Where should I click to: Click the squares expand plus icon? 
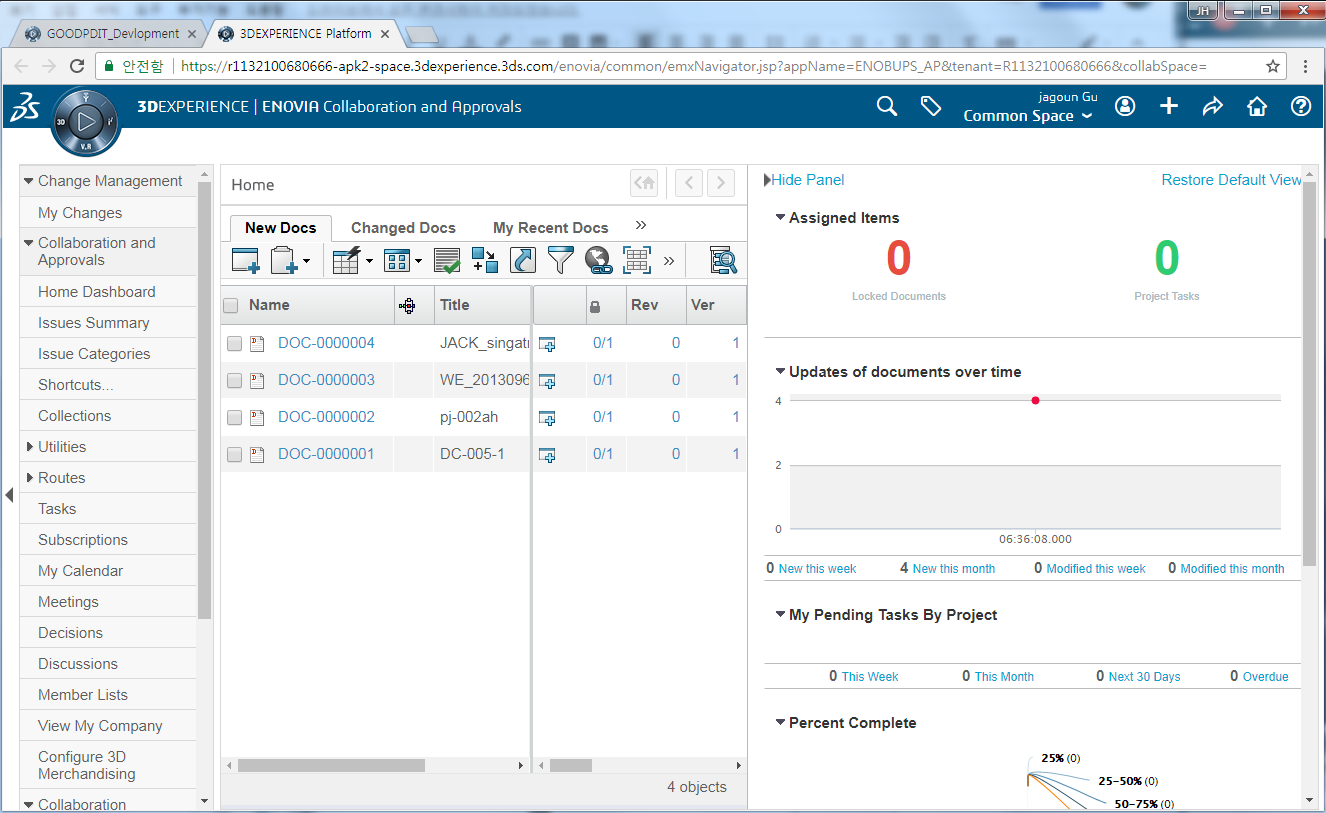pyautogui.click(x=485, y=261)
